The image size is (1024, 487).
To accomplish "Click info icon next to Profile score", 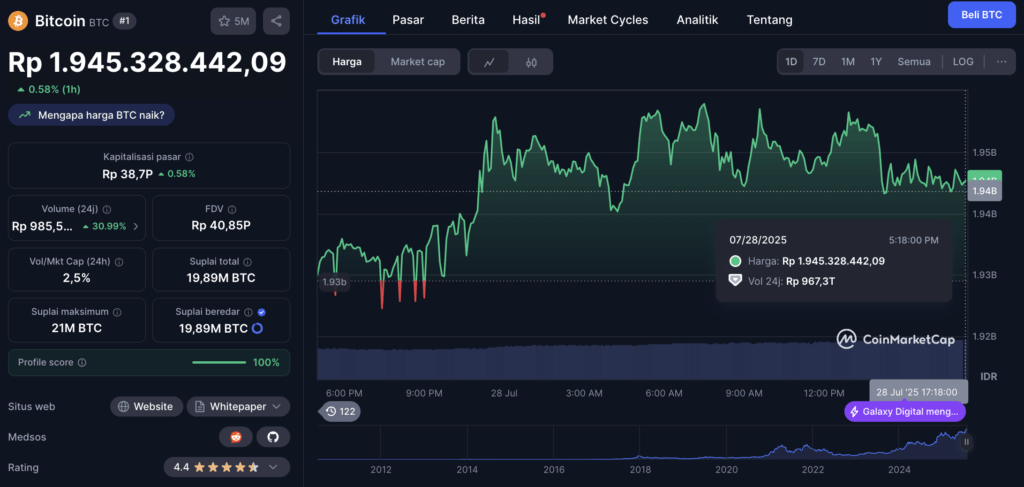I will pyautogui.click(x=82, y=362).
